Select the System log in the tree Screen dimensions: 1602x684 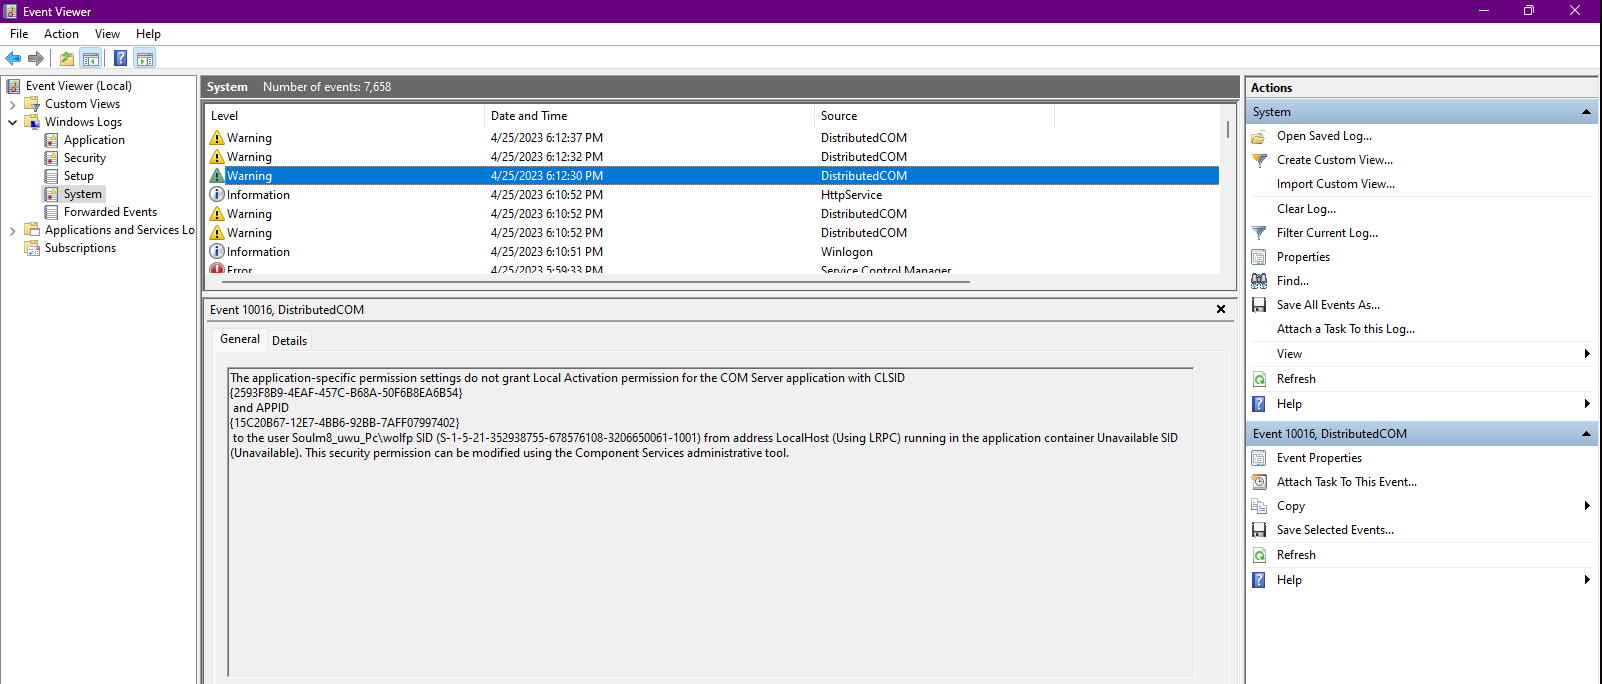pos(83,194)
